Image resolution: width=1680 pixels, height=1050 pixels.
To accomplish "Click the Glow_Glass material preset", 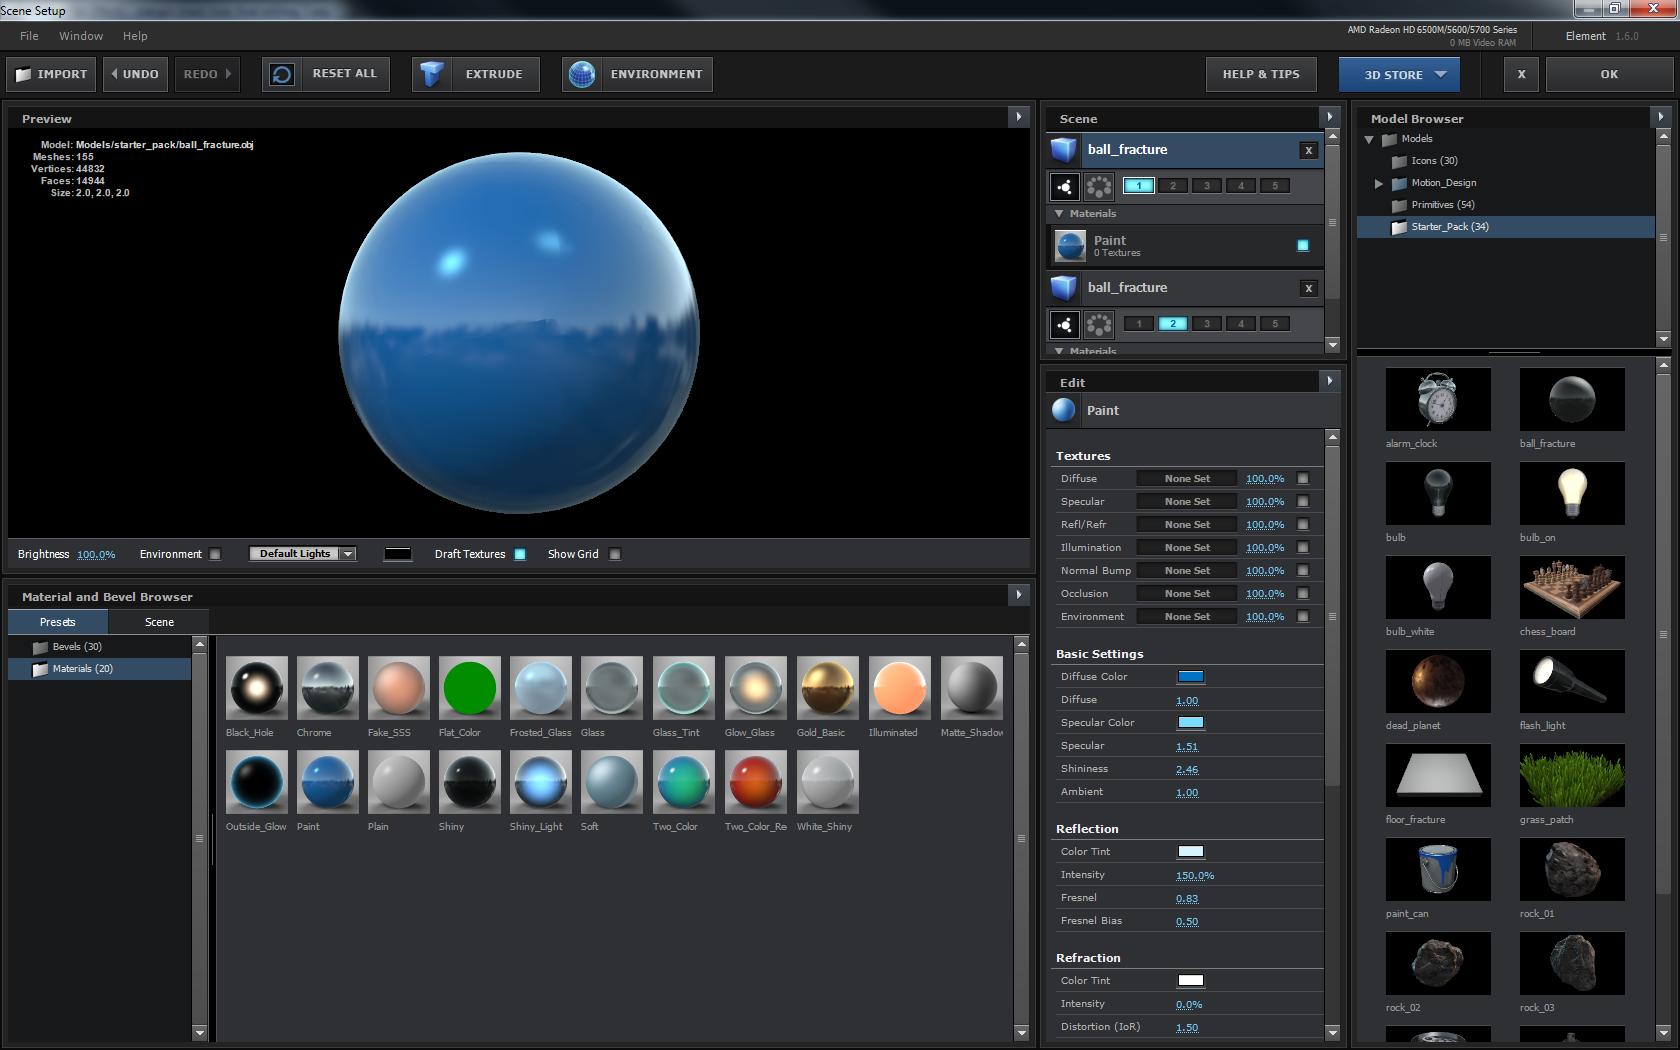I will tap(756, 688).
